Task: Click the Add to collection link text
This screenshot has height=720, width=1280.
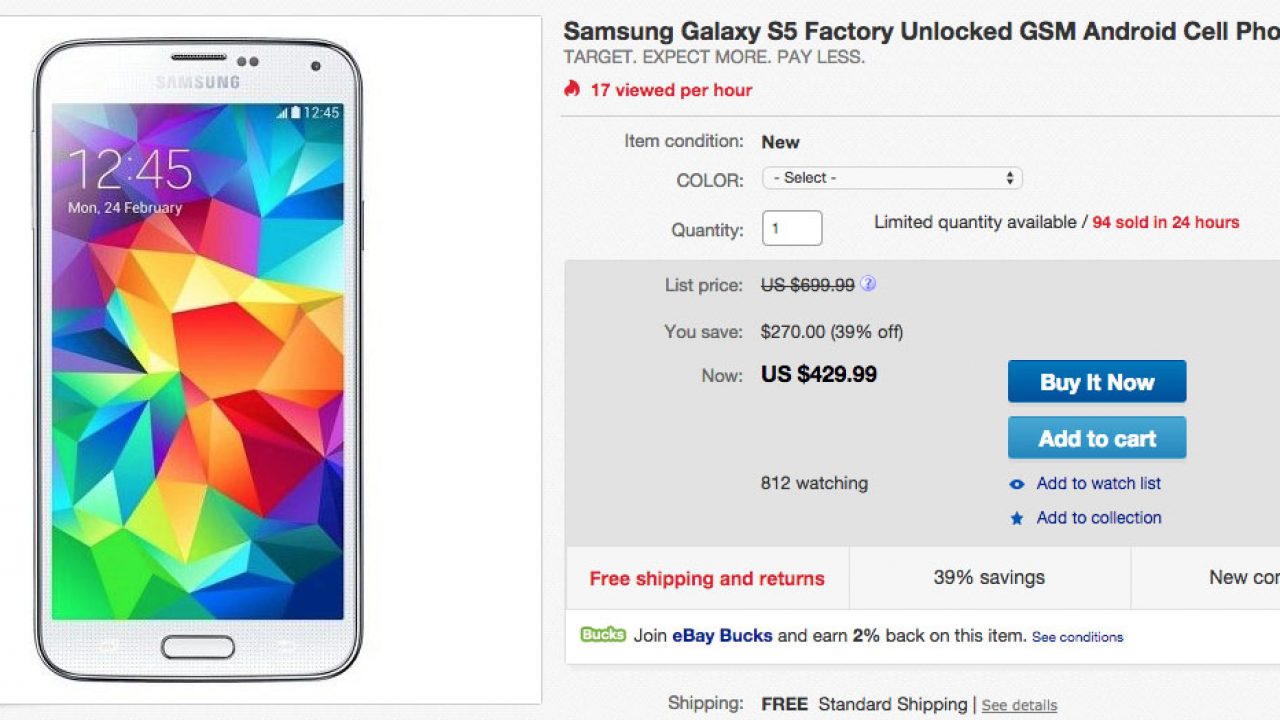Action: pyautogui.click(x=1098, y=517)
